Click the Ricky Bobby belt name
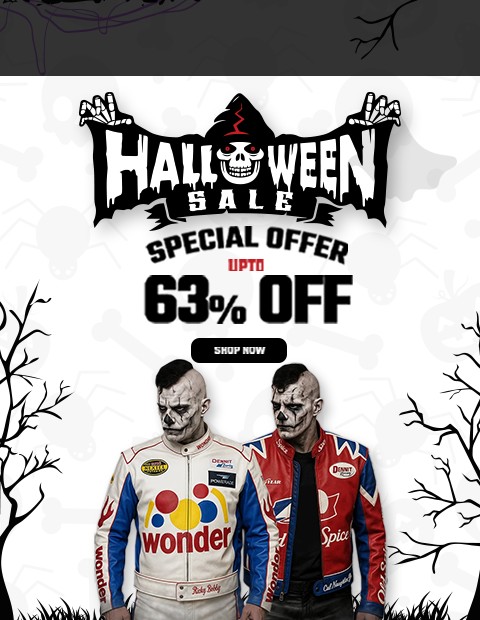The width and height of the screenshot is (480, 620). coord(206,590)
